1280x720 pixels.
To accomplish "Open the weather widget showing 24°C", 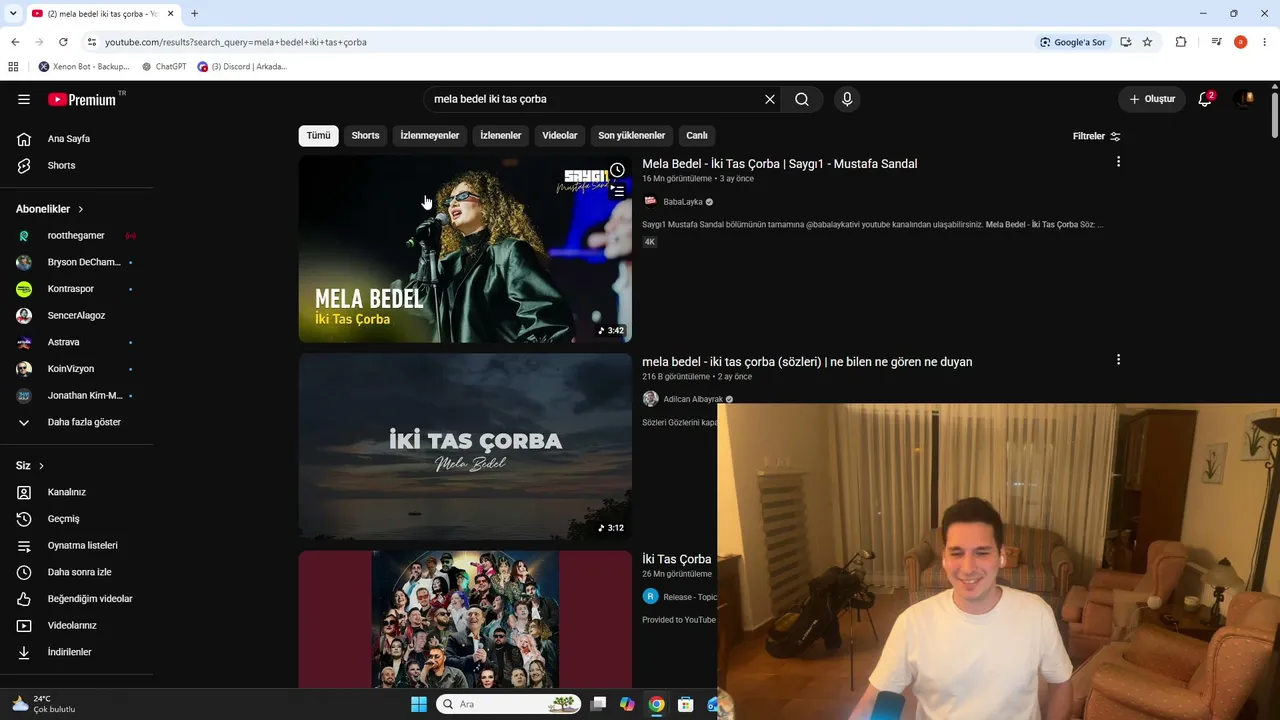I will pos(44,704).
